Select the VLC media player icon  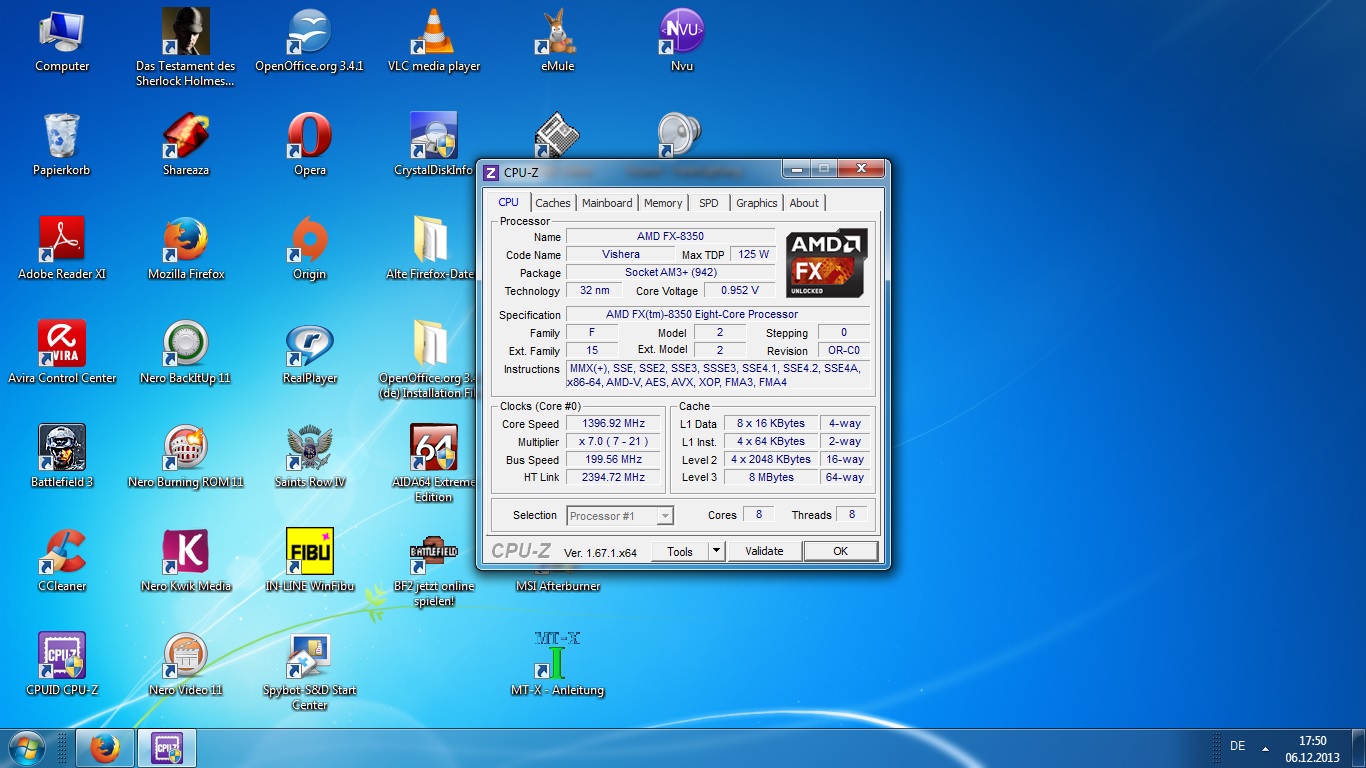click(x=434, y=42)
